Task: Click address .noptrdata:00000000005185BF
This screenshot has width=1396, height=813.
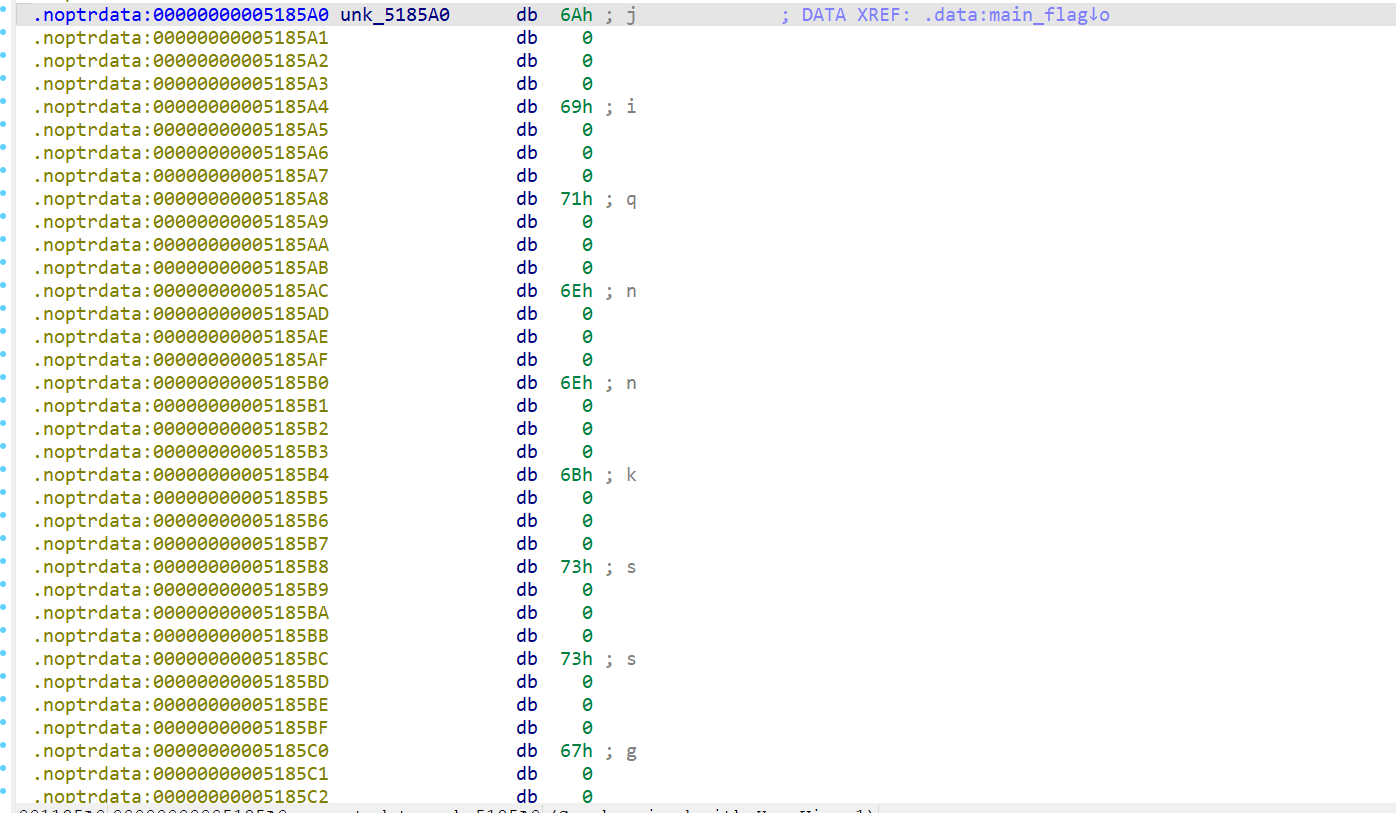Action: 181,728
